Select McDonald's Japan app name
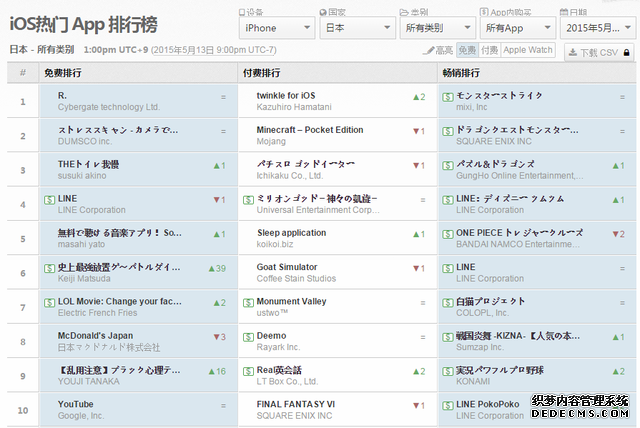The width and height of the screenshot is (640, 428). [x=95, y=335]
